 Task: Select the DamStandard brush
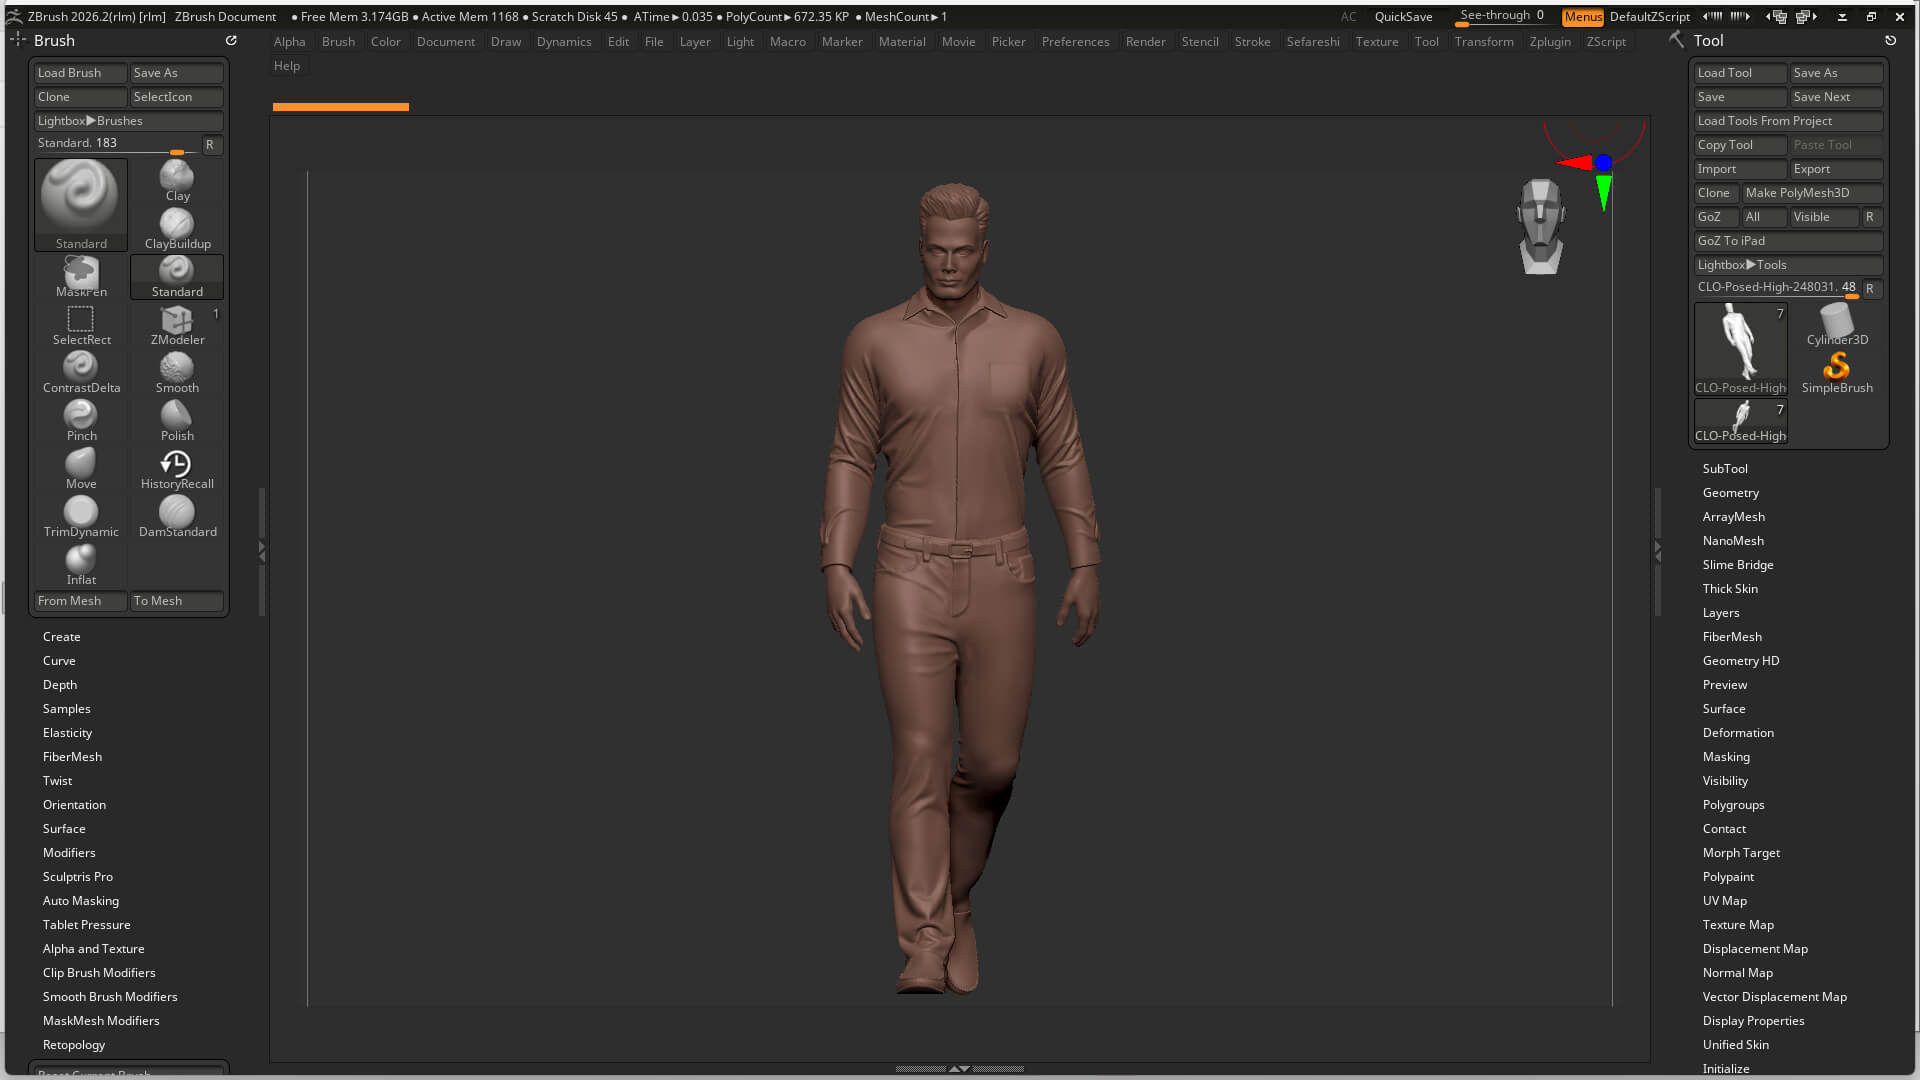(x=177, y=517)
